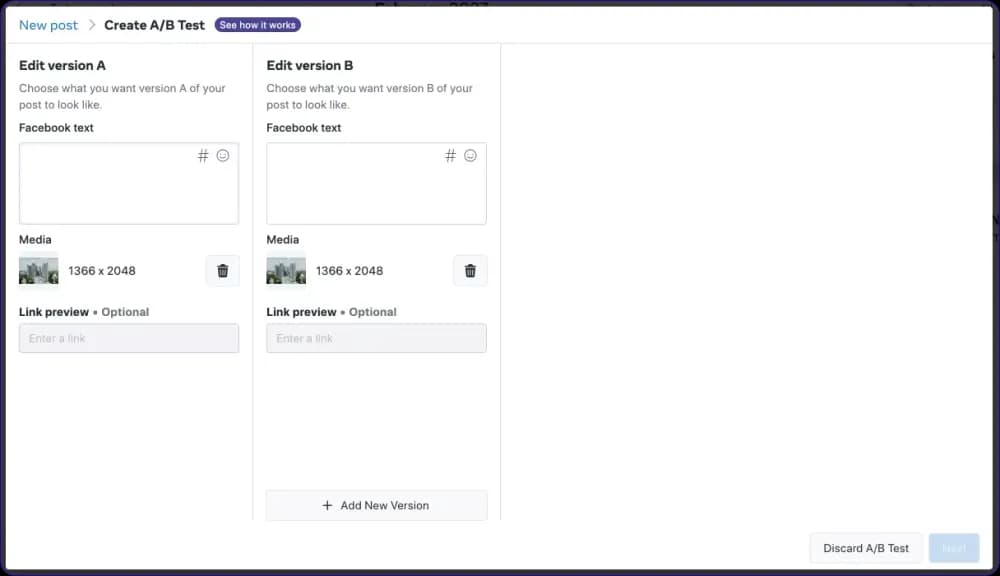Image resolution: width=1000 pixels, height=576 pixels.
Task: Go back to New post breadcrumb
Action: pyautogui.click(x=48, y=25)
